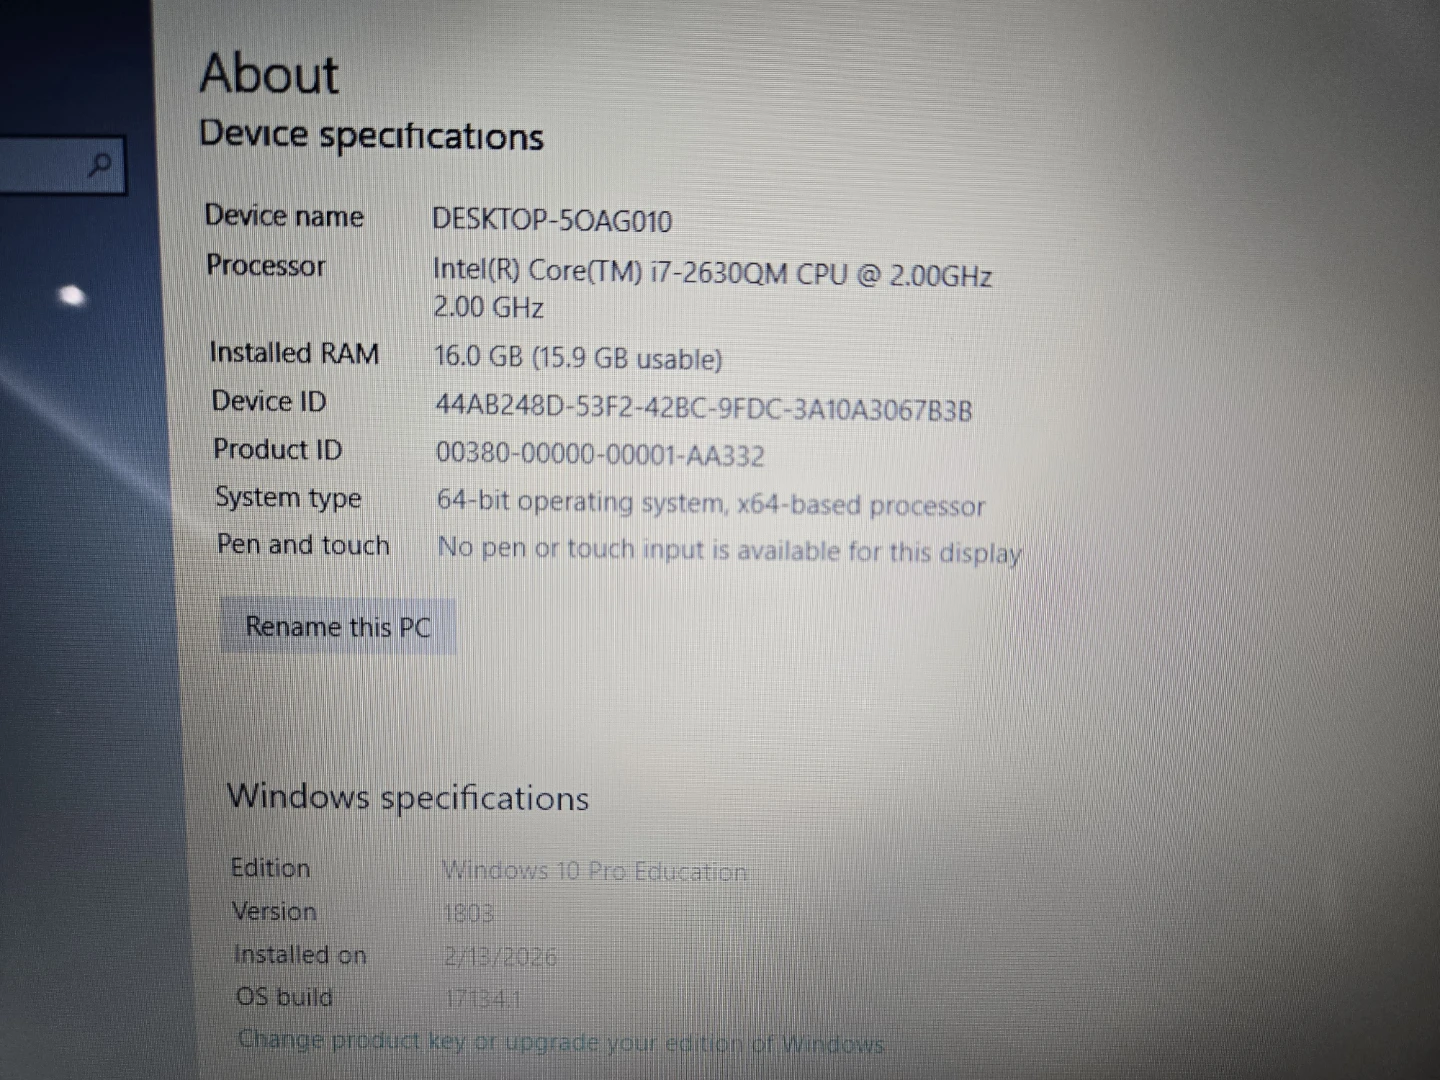Click the System type label
The image size is (1440, 1080).
[288, 497]
